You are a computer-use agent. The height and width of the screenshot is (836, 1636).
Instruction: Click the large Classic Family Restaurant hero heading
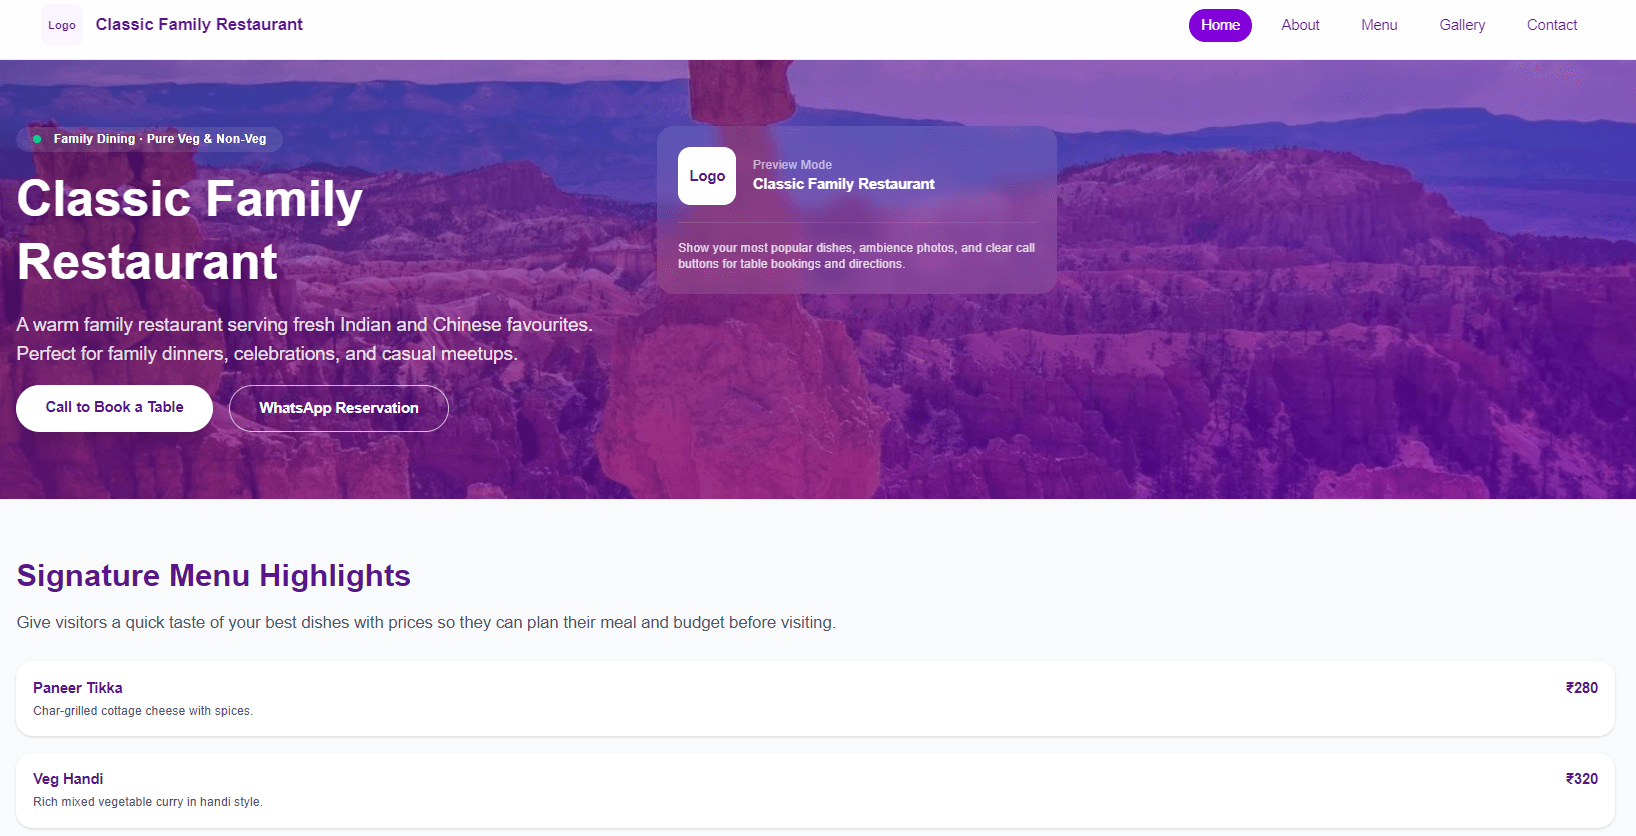190,230
